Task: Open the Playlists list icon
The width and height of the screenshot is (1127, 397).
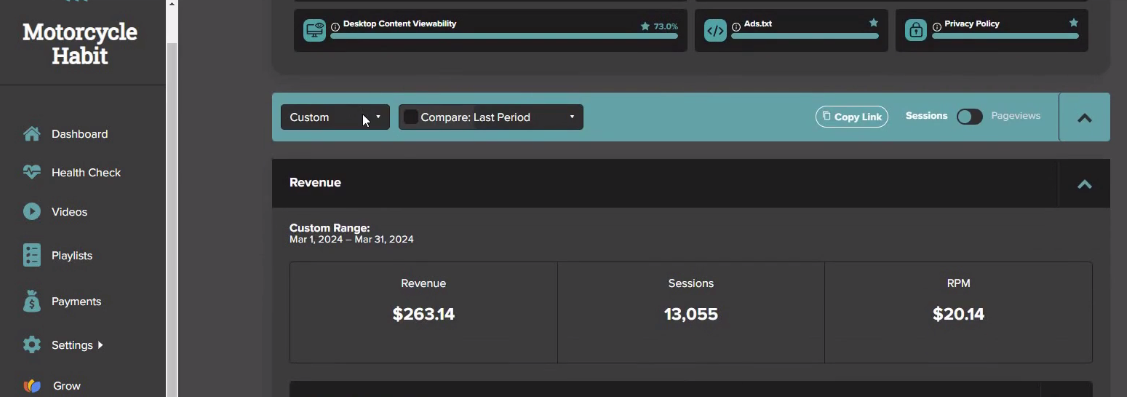Action: [32, 255]
